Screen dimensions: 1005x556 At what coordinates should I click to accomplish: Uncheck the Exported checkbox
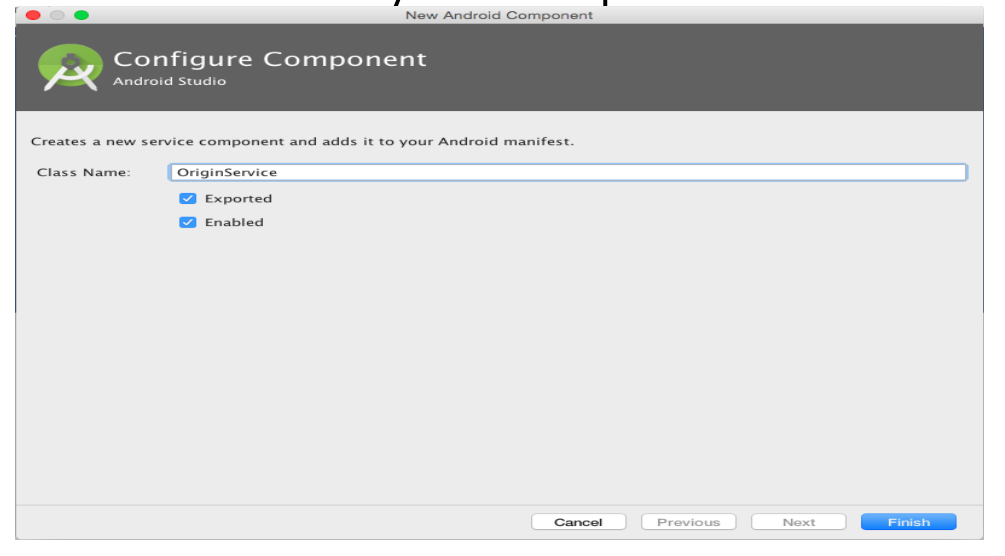tap(188, 199)
